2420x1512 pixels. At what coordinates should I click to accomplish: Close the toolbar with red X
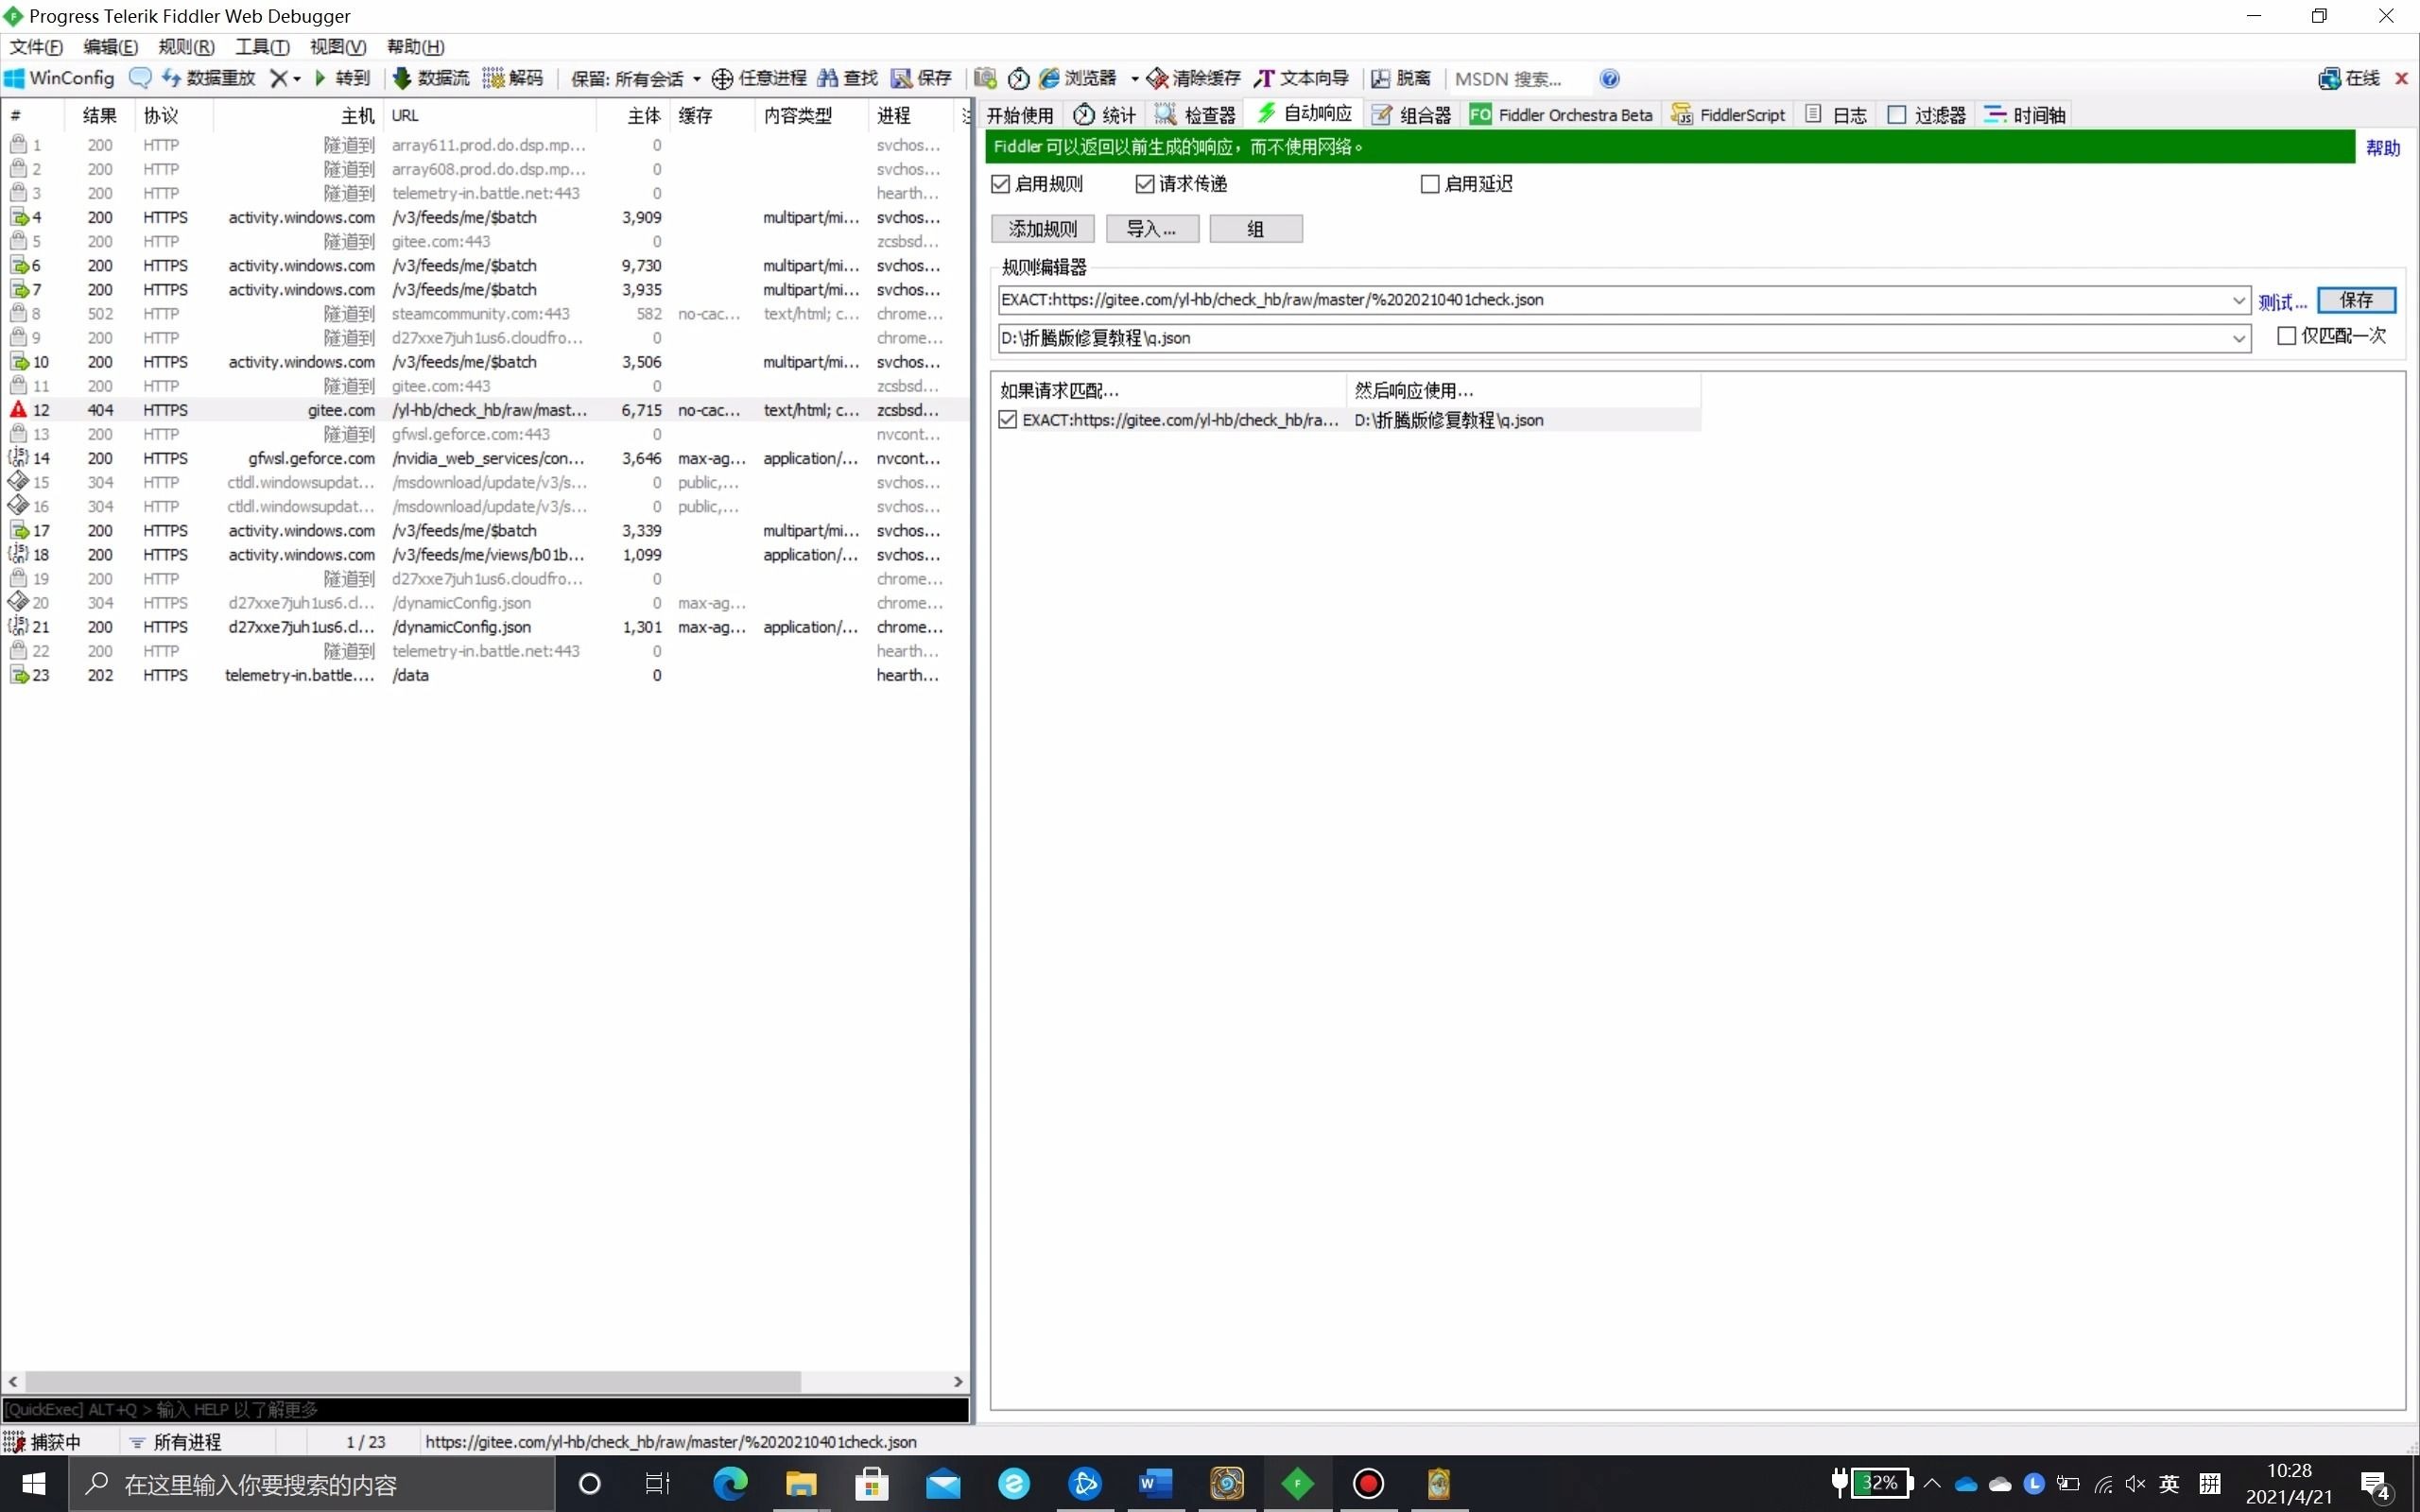pos(2401,78)
